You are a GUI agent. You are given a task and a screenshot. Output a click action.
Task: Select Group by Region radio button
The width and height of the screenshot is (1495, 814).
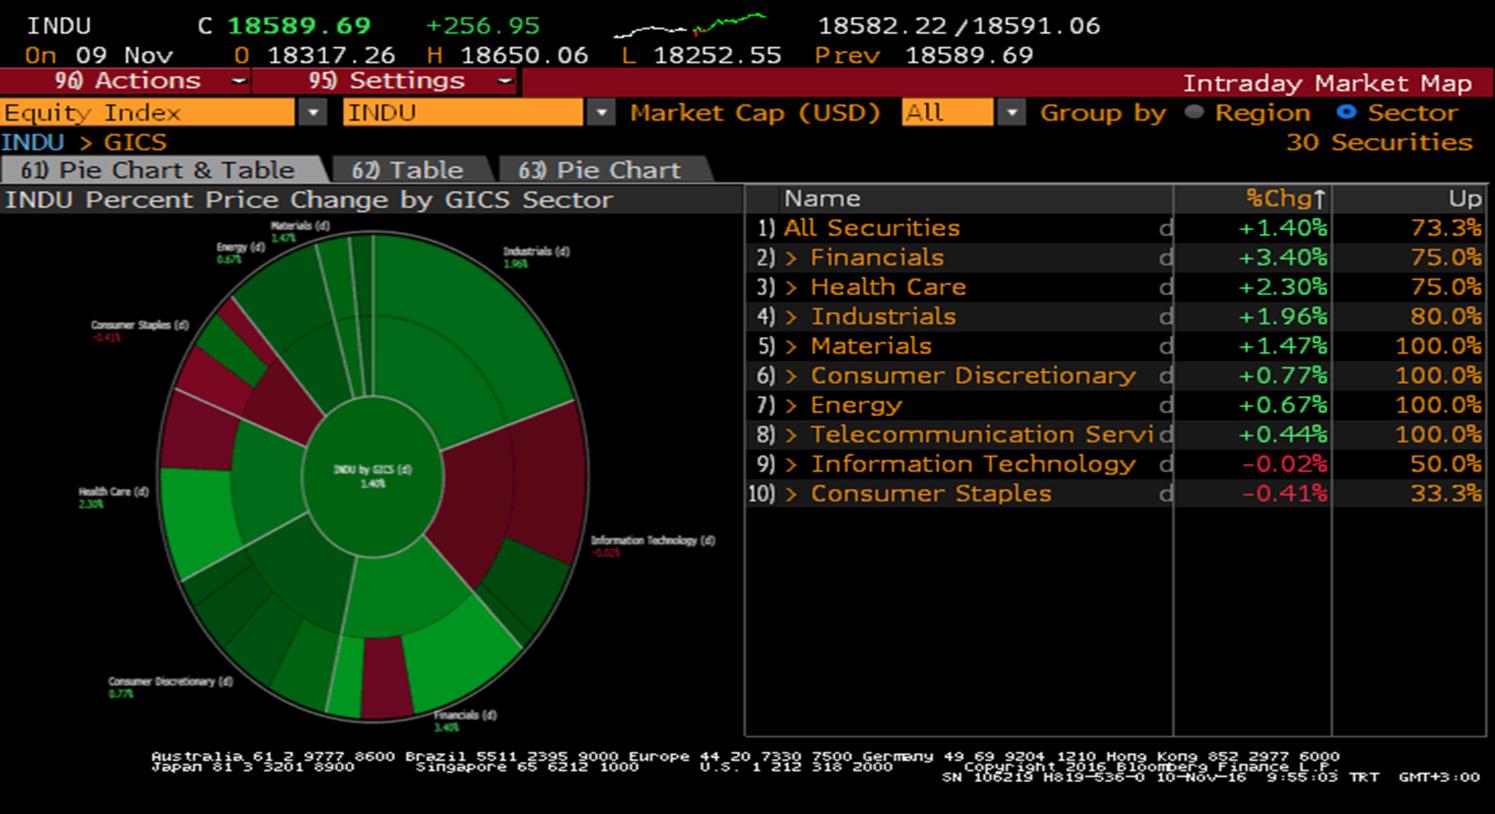click(x=1194, y=112)
